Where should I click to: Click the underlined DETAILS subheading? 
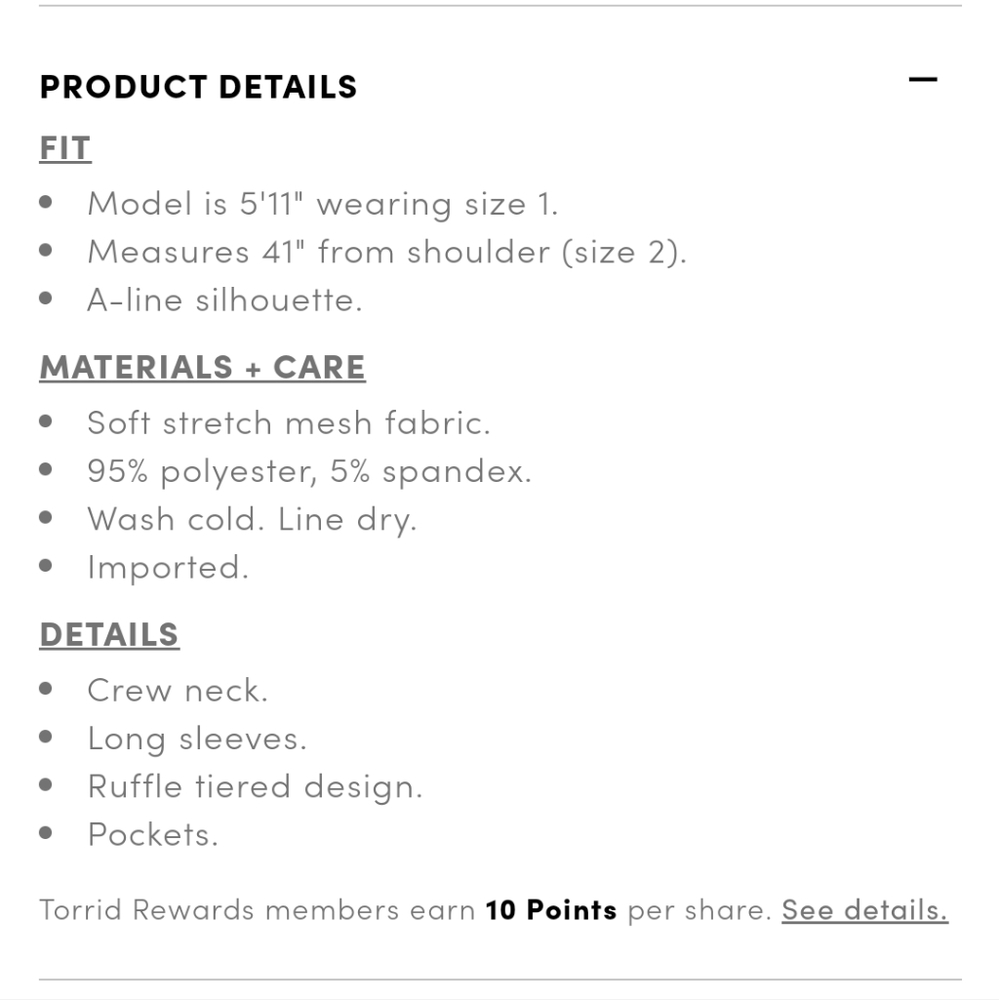[109, 634]
